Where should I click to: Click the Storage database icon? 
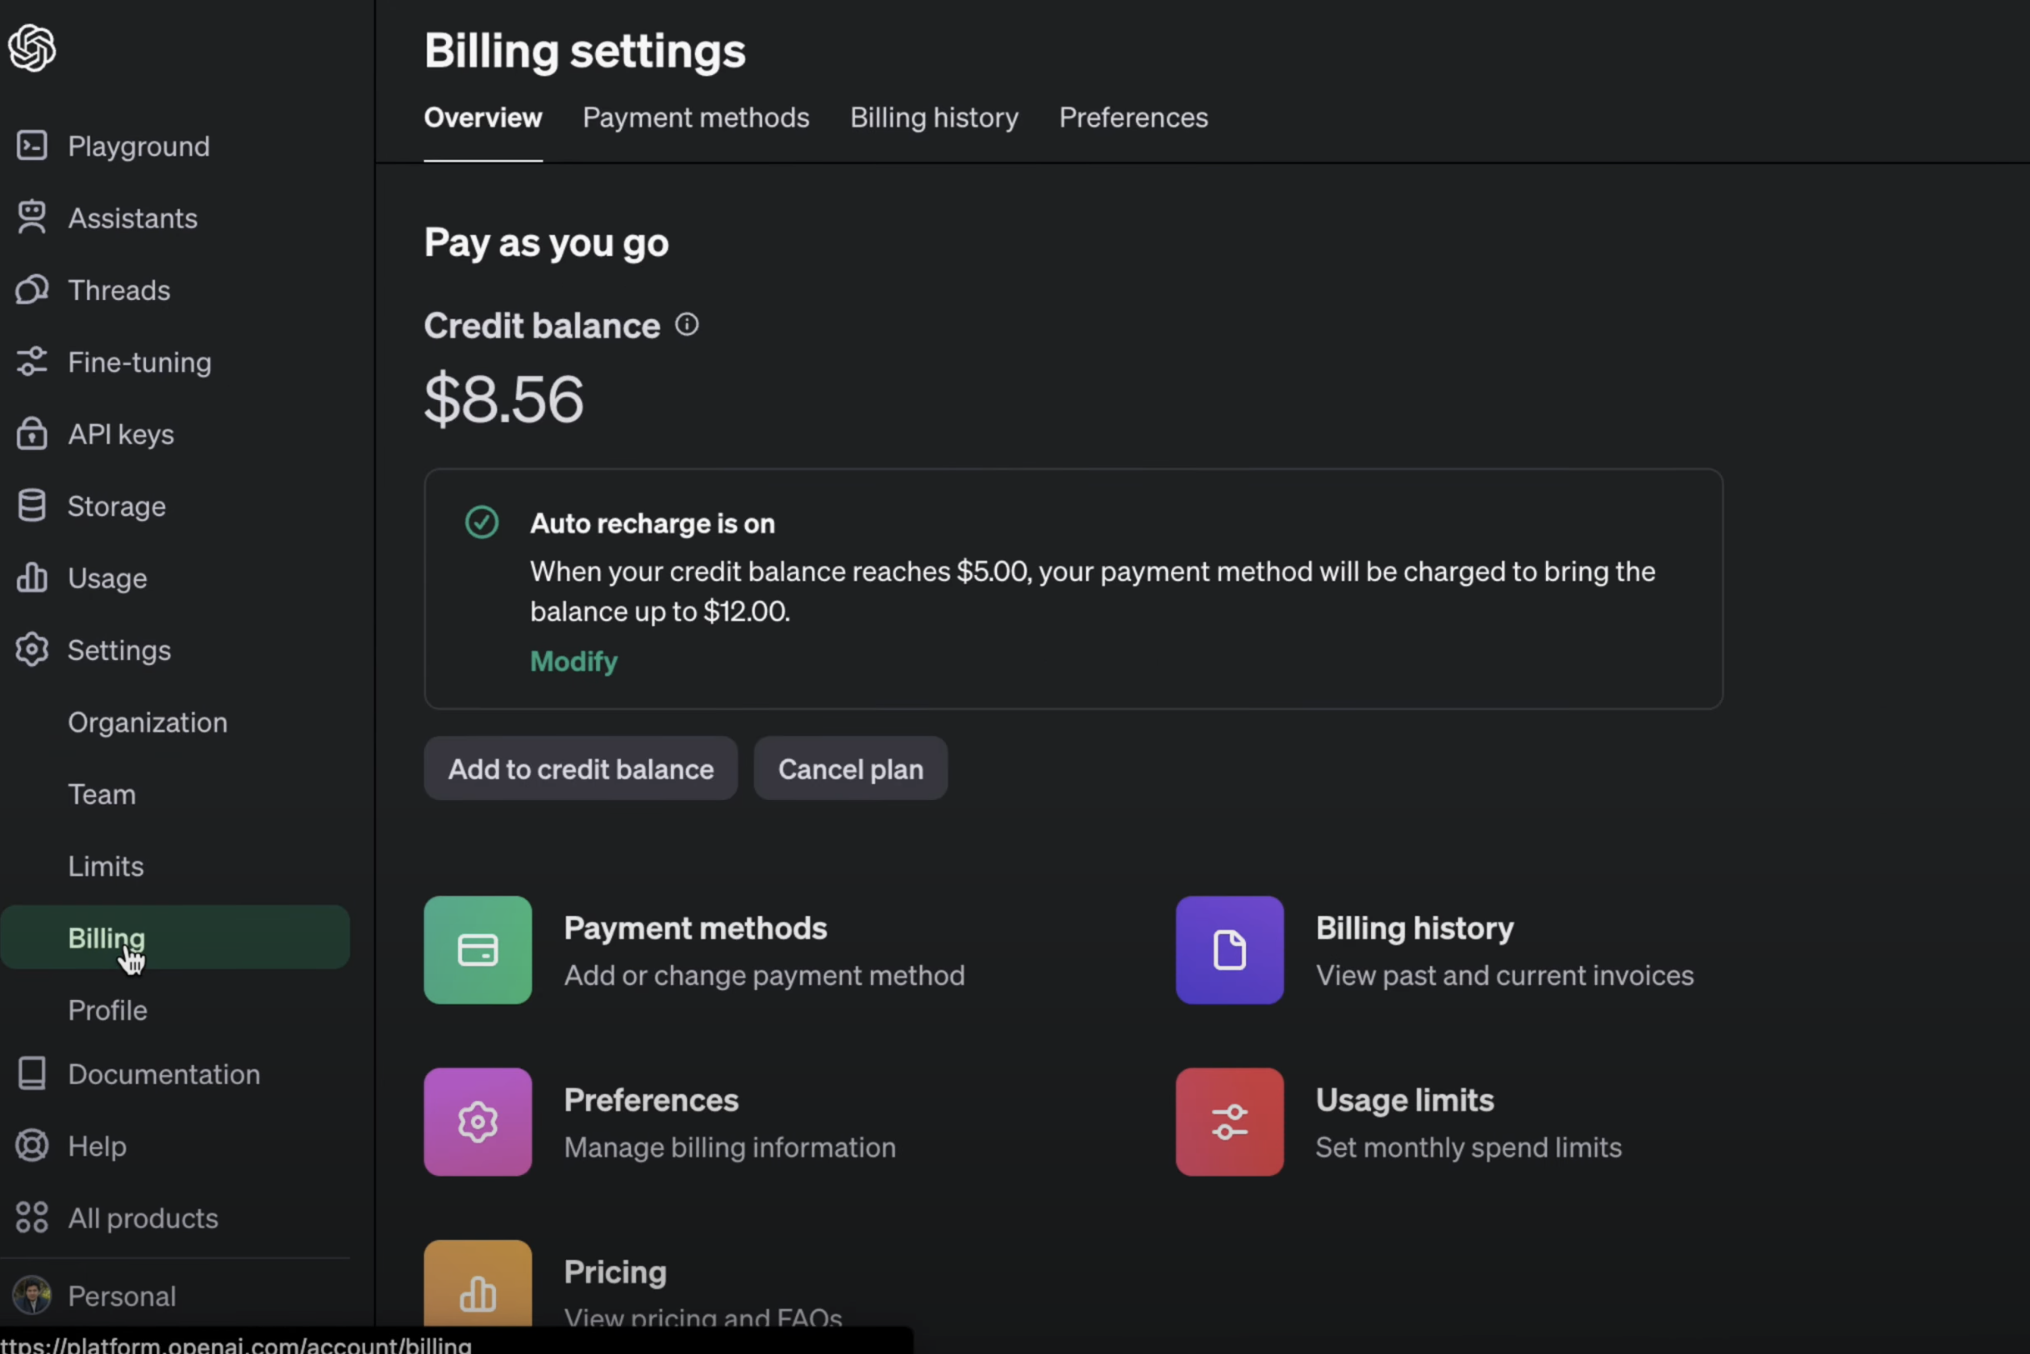tap(32, 505)
